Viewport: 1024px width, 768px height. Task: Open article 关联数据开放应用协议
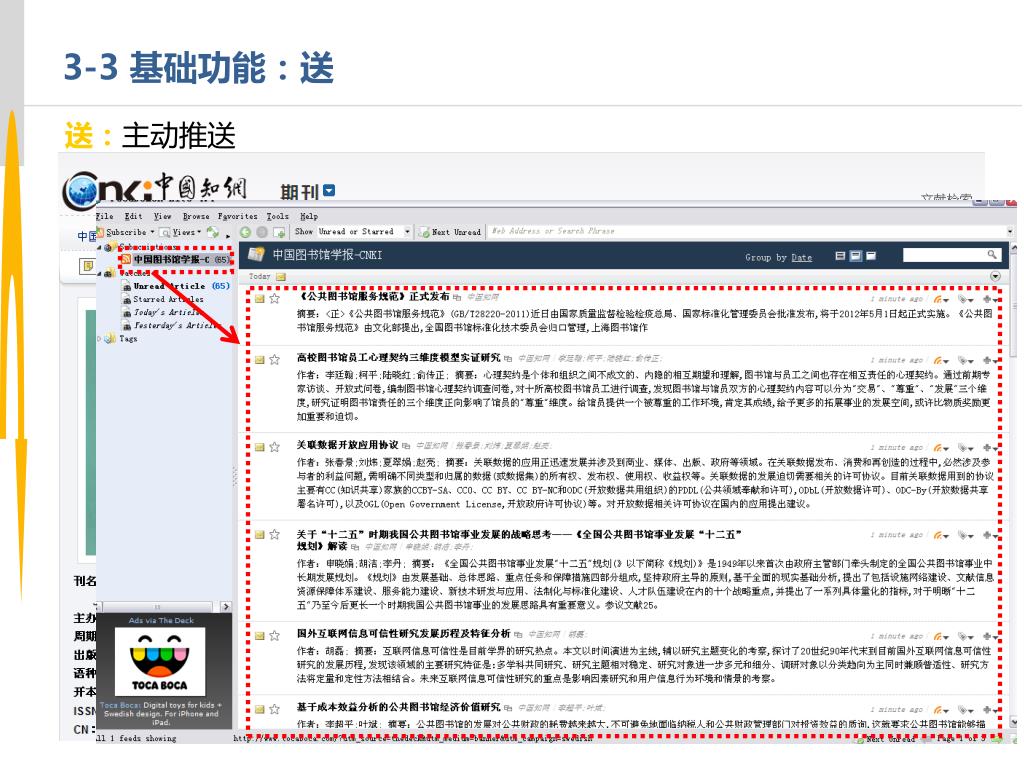tap(347, 445)
